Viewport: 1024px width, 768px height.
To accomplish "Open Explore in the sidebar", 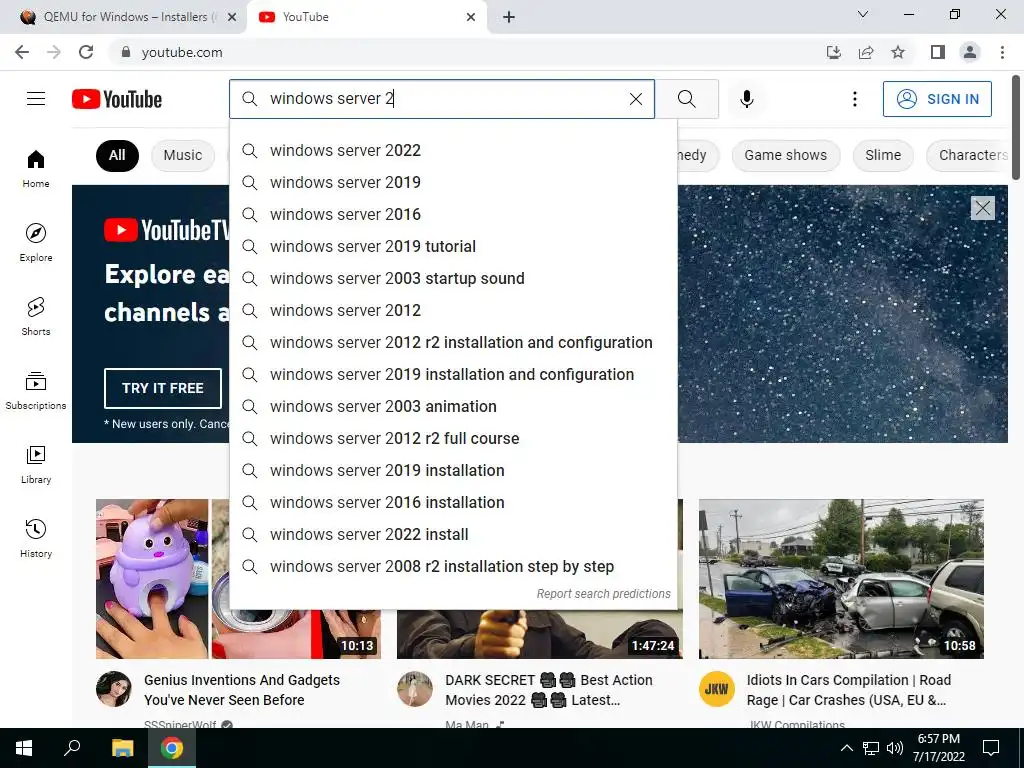I will click(36, 242).
